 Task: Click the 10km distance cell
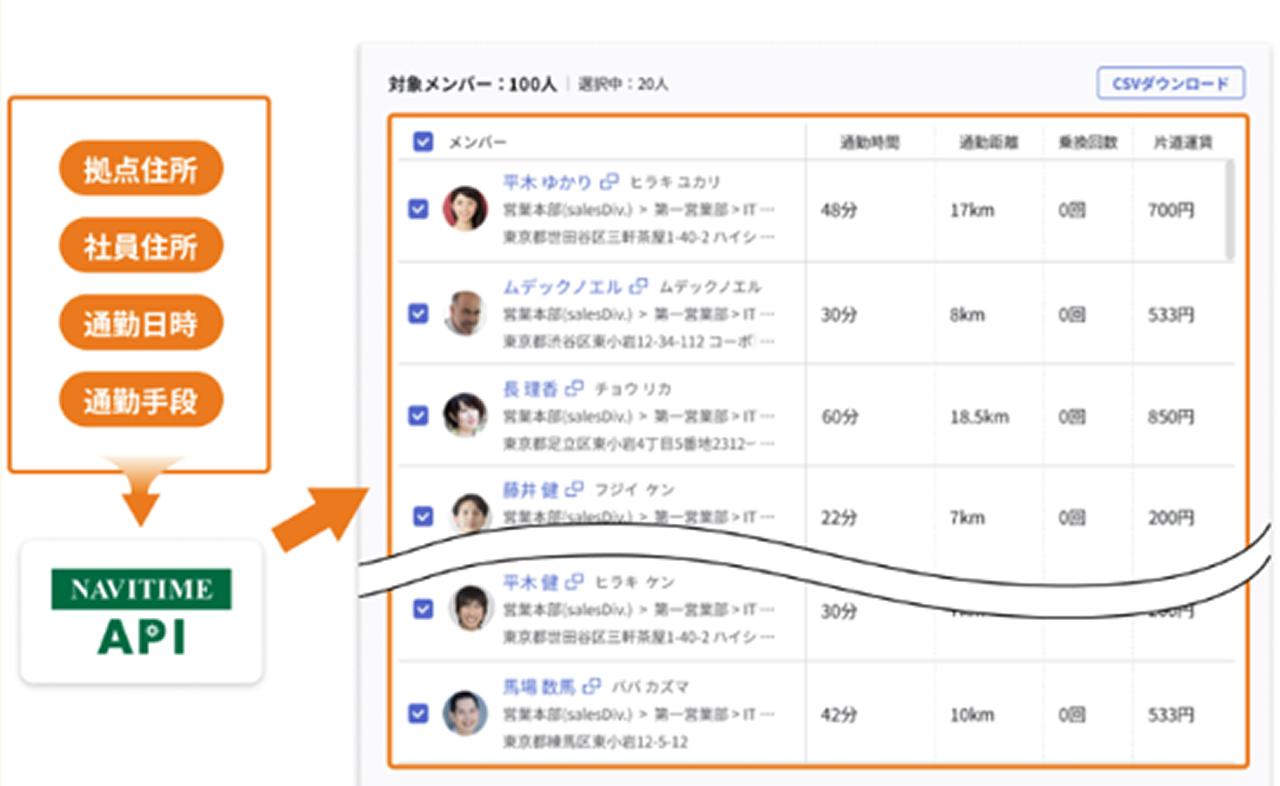tap(972, 715)
